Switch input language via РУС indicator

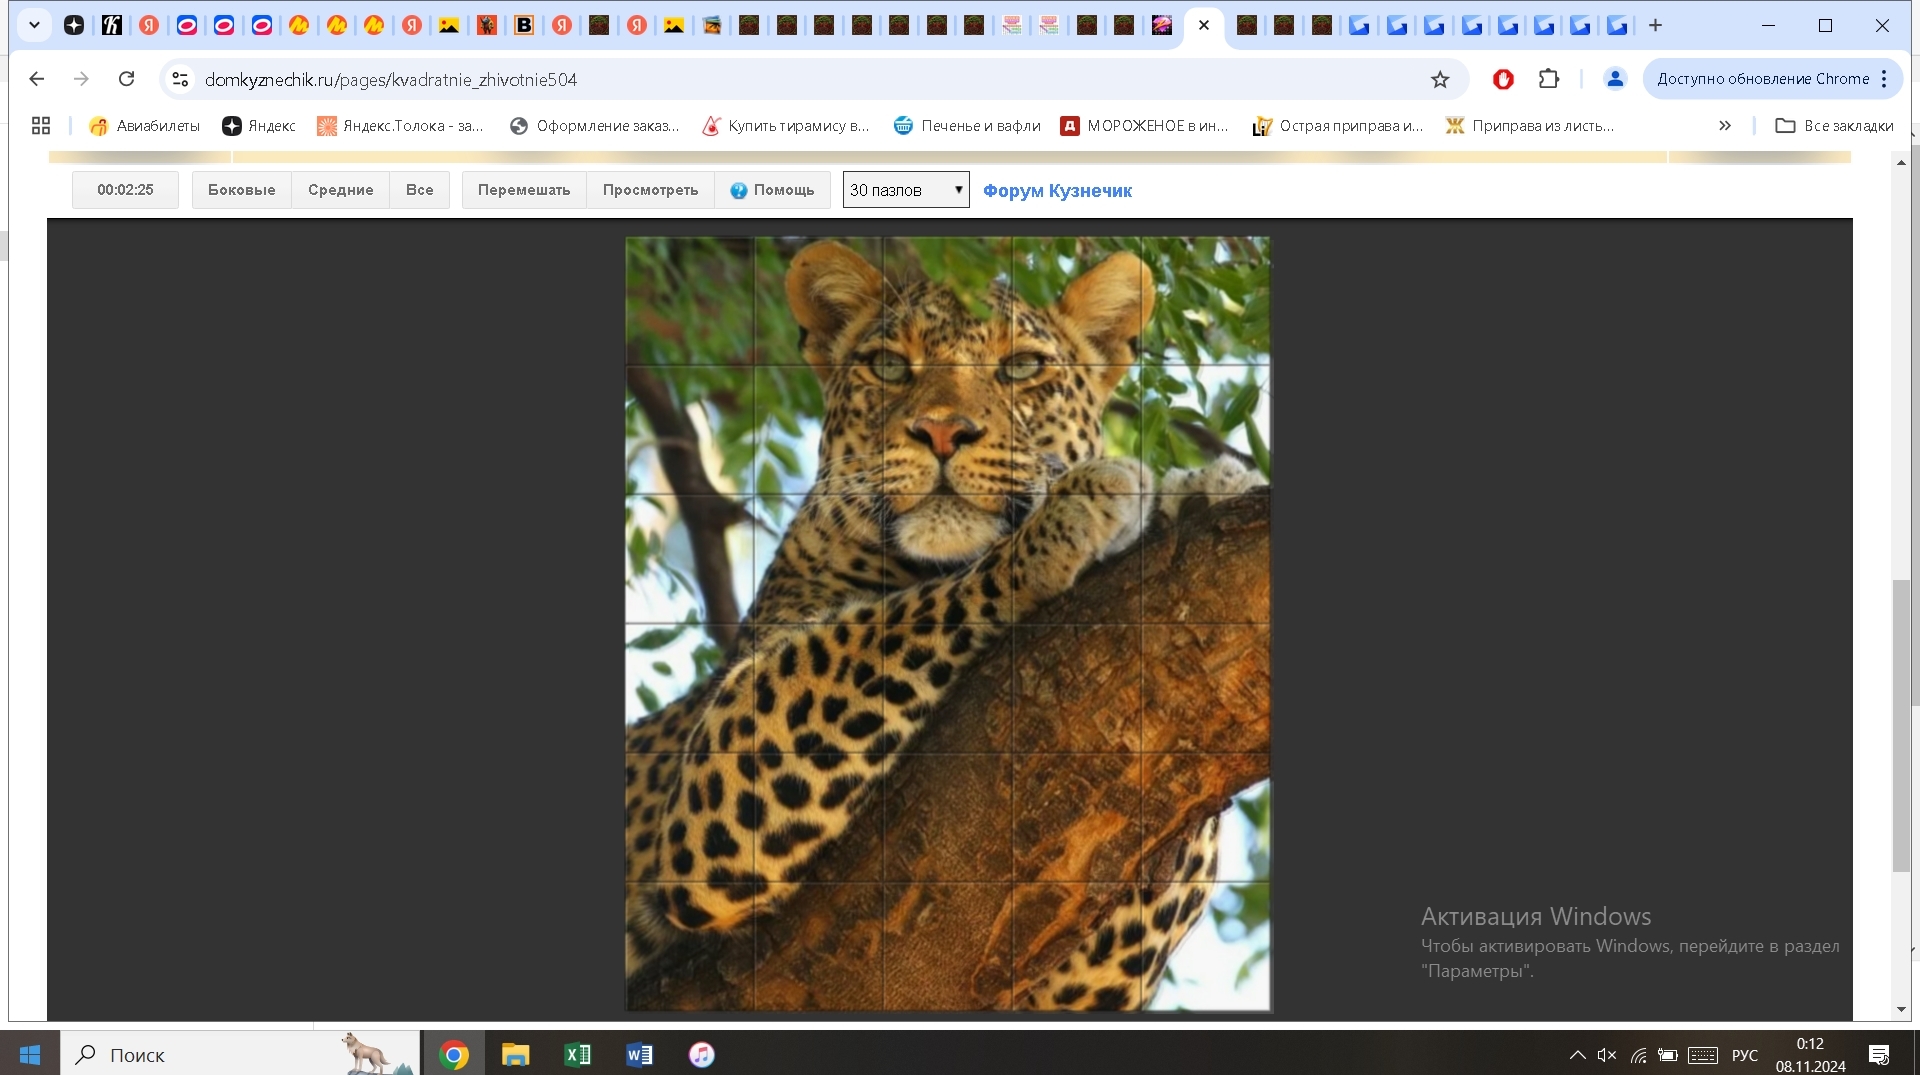pyautogui.click(x=1745, y=1055)
